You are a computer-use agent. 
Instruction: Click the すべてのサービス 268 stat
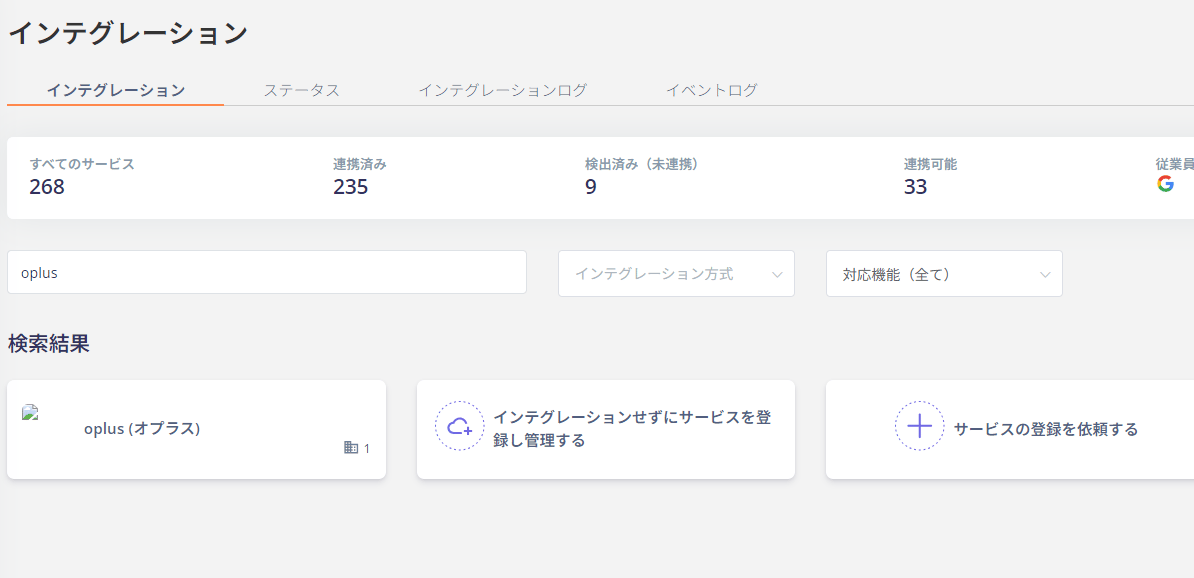tap(82, 176)
